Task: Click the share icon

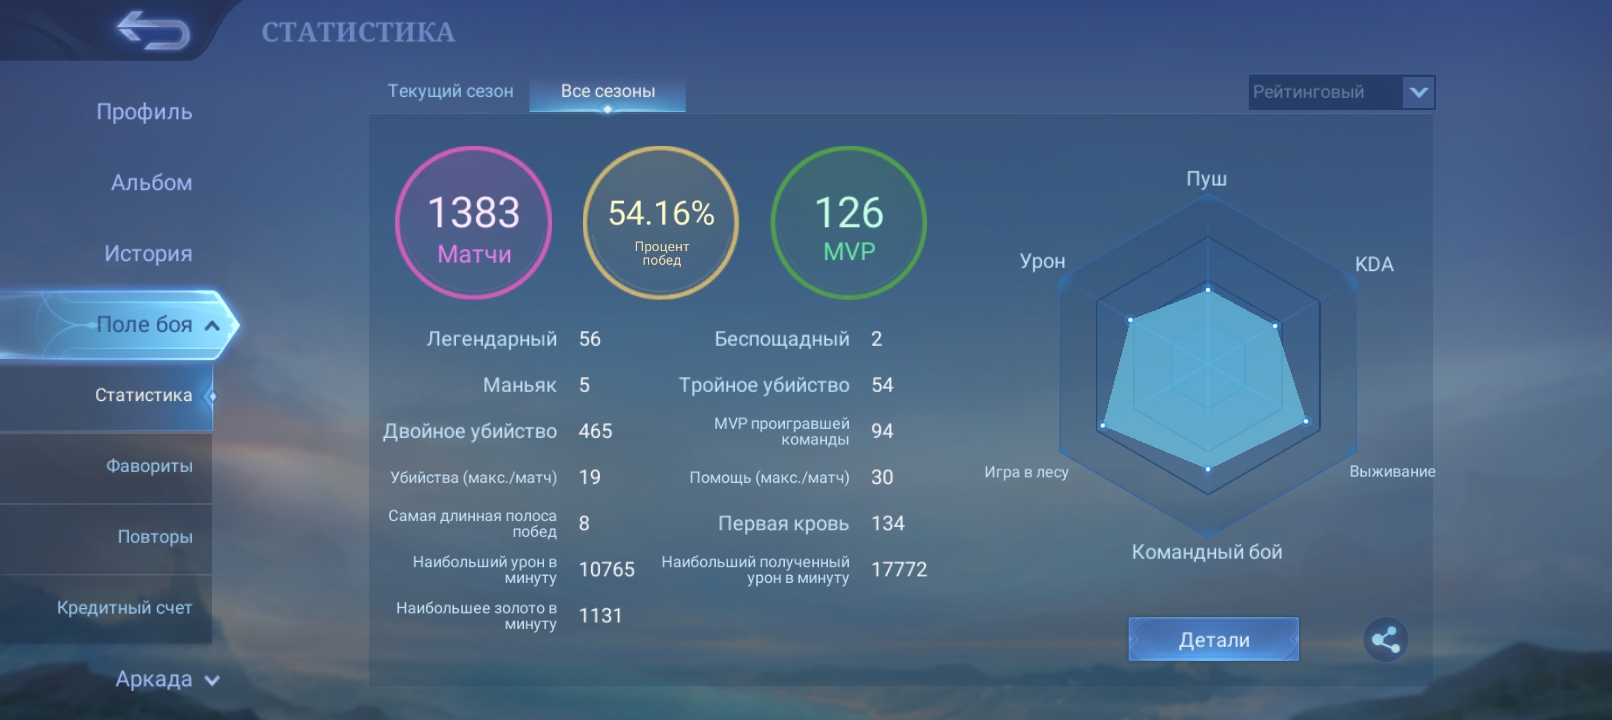Action: tap(1385, 640)
